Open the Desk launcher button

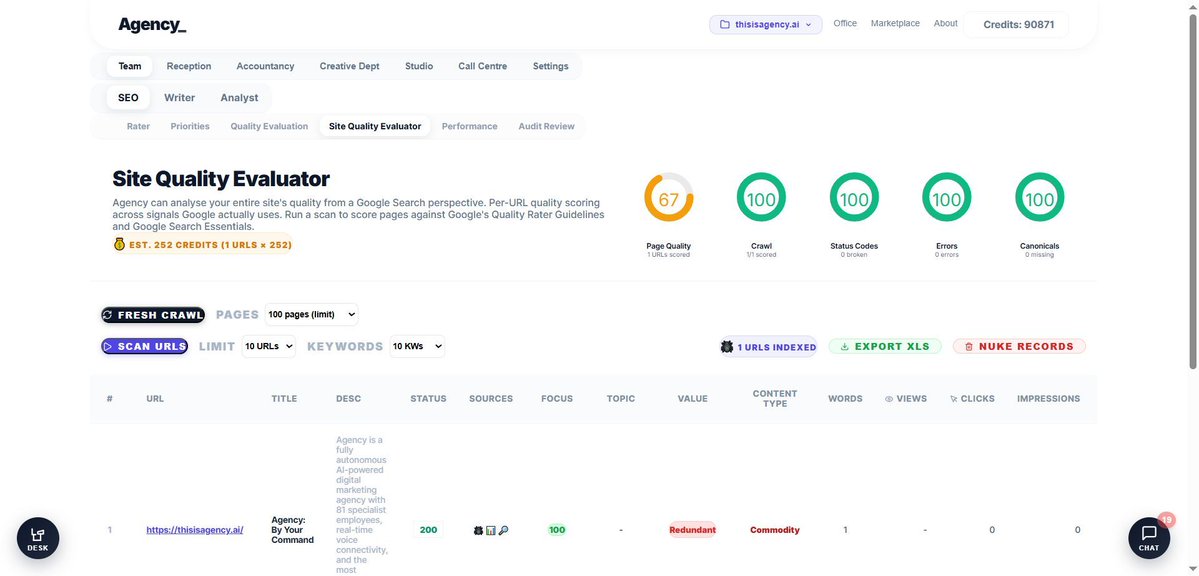pos(38,539)
